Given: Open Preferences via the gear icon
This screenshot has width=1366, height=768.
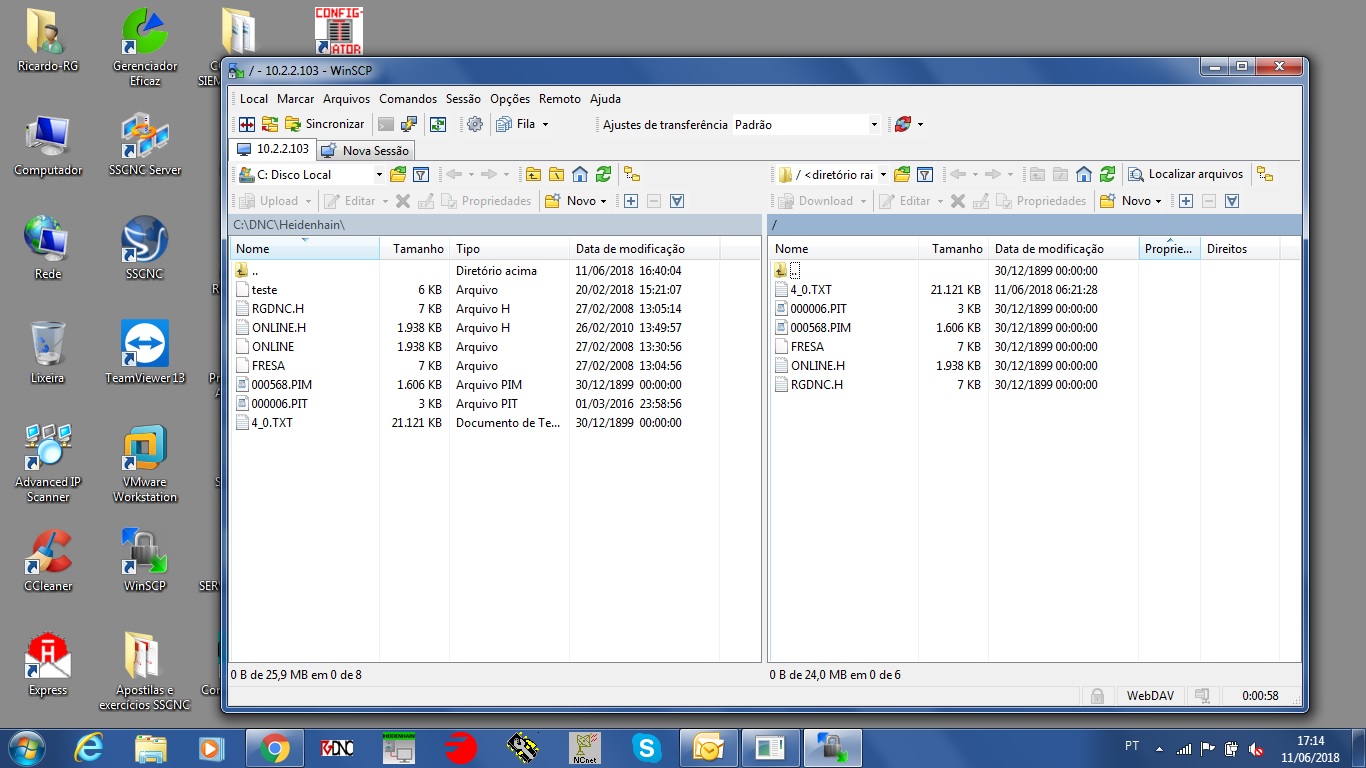Looking at the screenshot, I should pyautogui.click(x=475, y=124).
